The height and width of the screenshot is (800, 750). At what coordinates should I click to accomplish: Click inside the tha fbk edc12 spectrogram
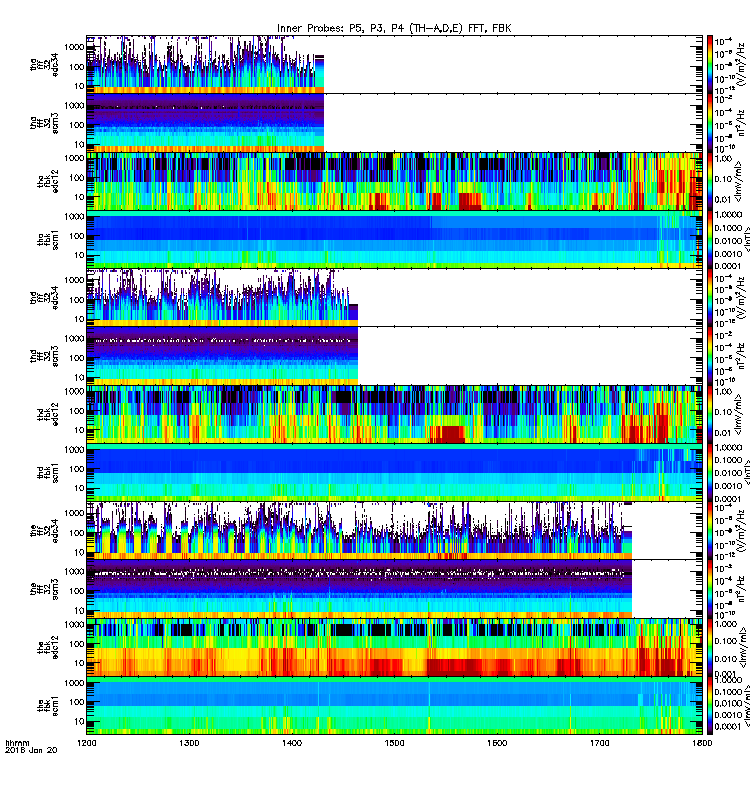[394, 181]
